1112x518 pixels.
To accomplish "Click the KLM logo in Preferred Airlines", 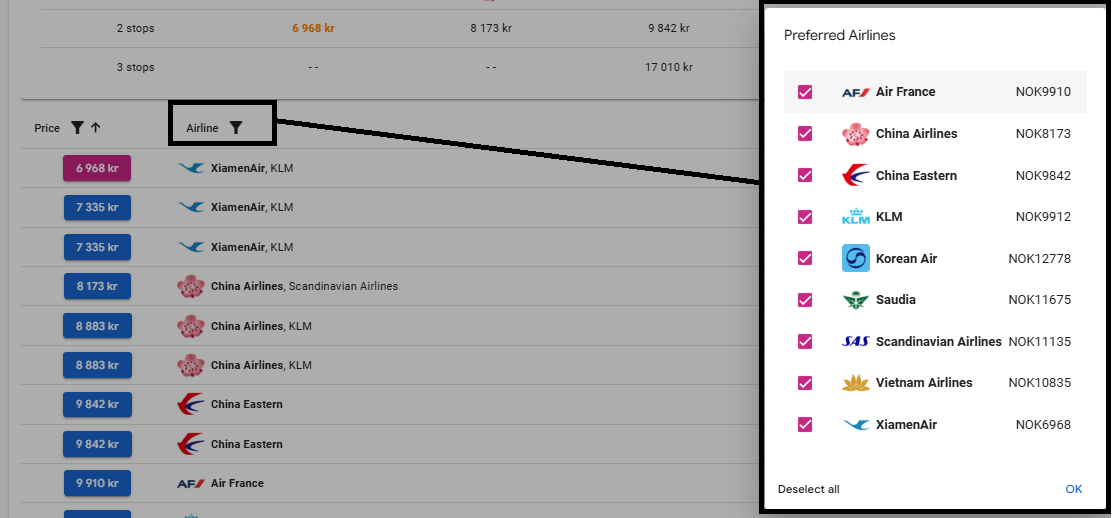I will click(x=855, y=216).
